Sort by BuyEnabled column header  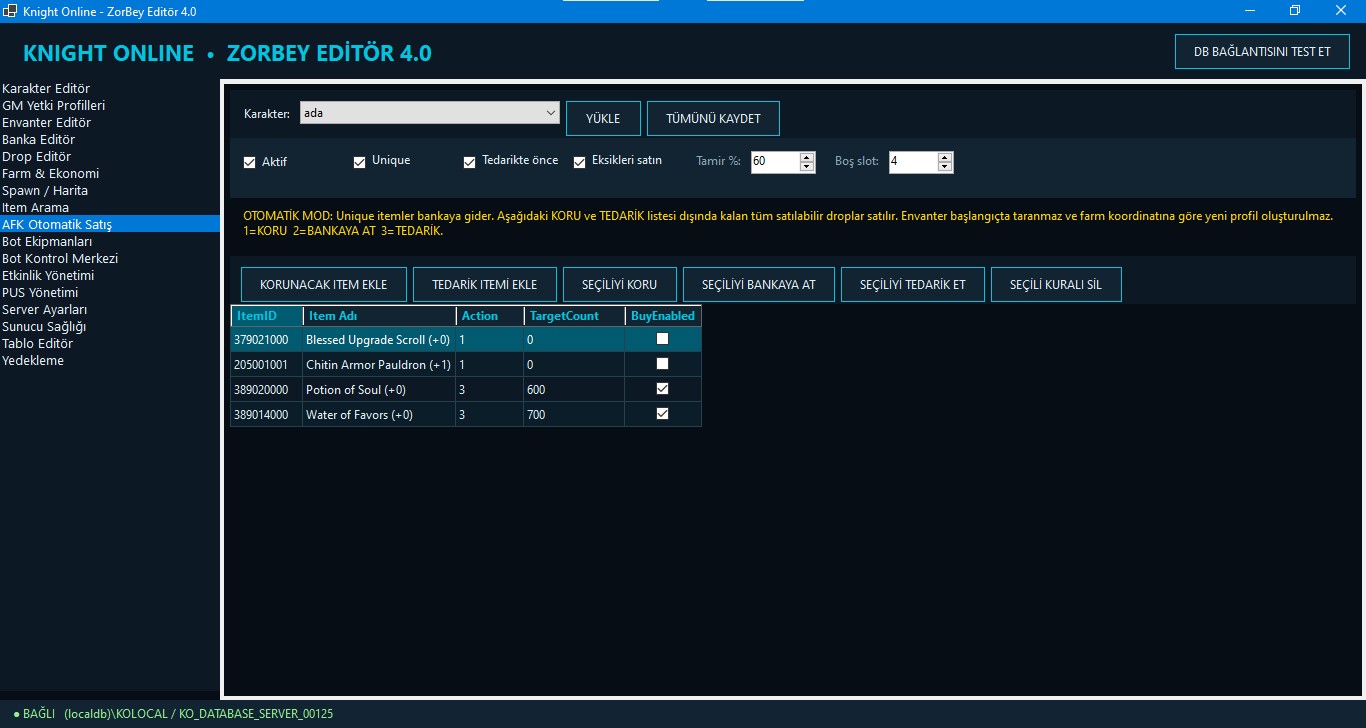pos(663,316)
